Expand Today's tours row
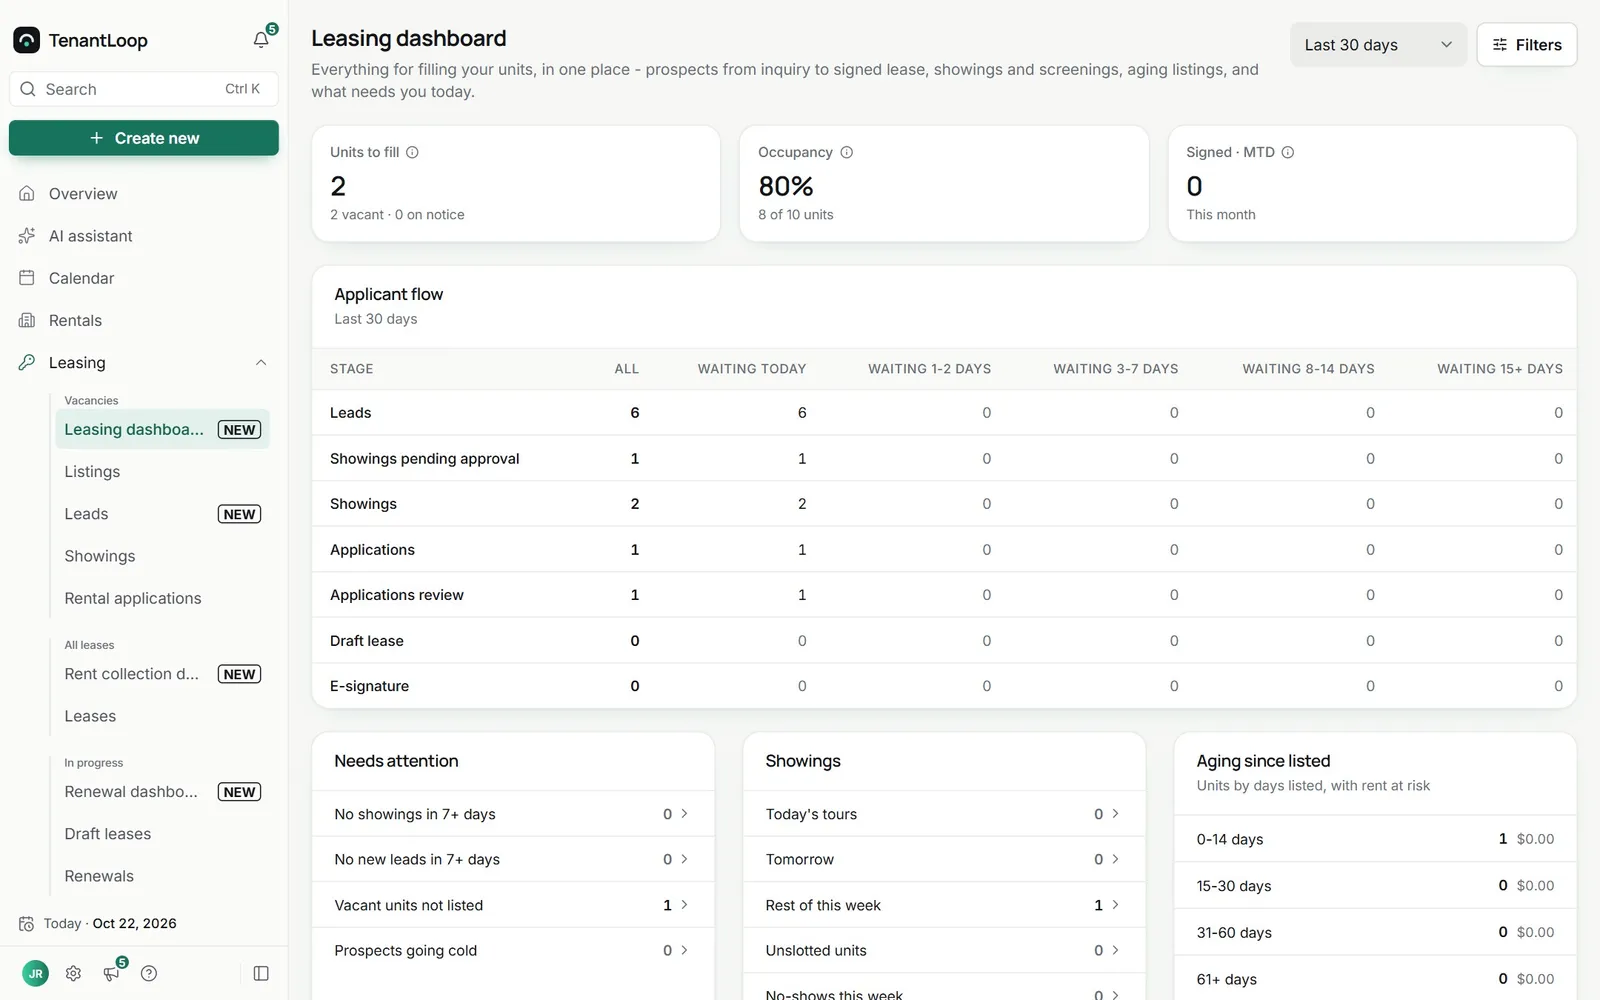 944,814
